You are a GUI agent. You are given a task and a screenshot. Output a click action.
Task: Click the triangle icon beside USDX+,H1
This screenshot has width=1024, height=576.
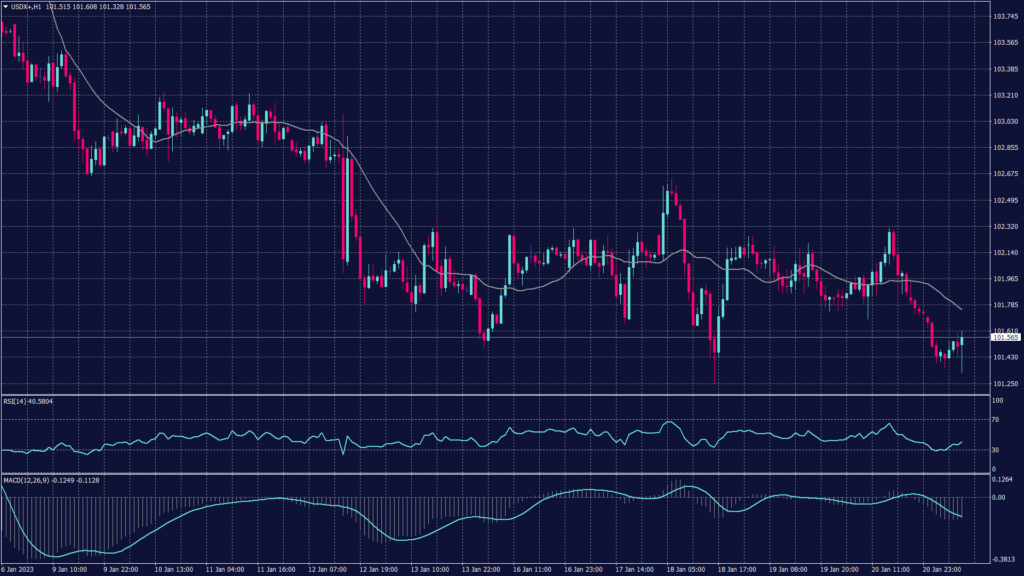click(5, 7)
